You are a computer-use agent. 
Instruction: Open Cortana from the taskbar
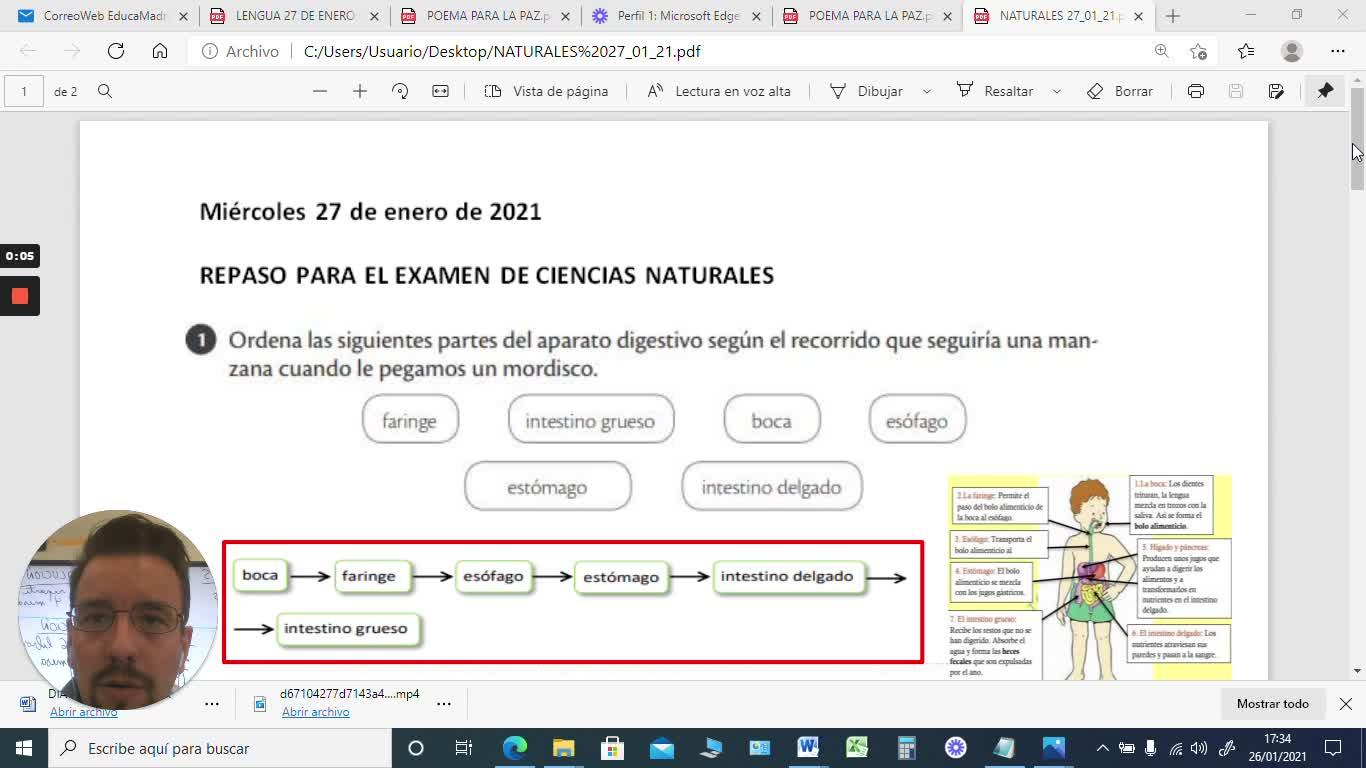pyautogui.click(x=416, y=748)
